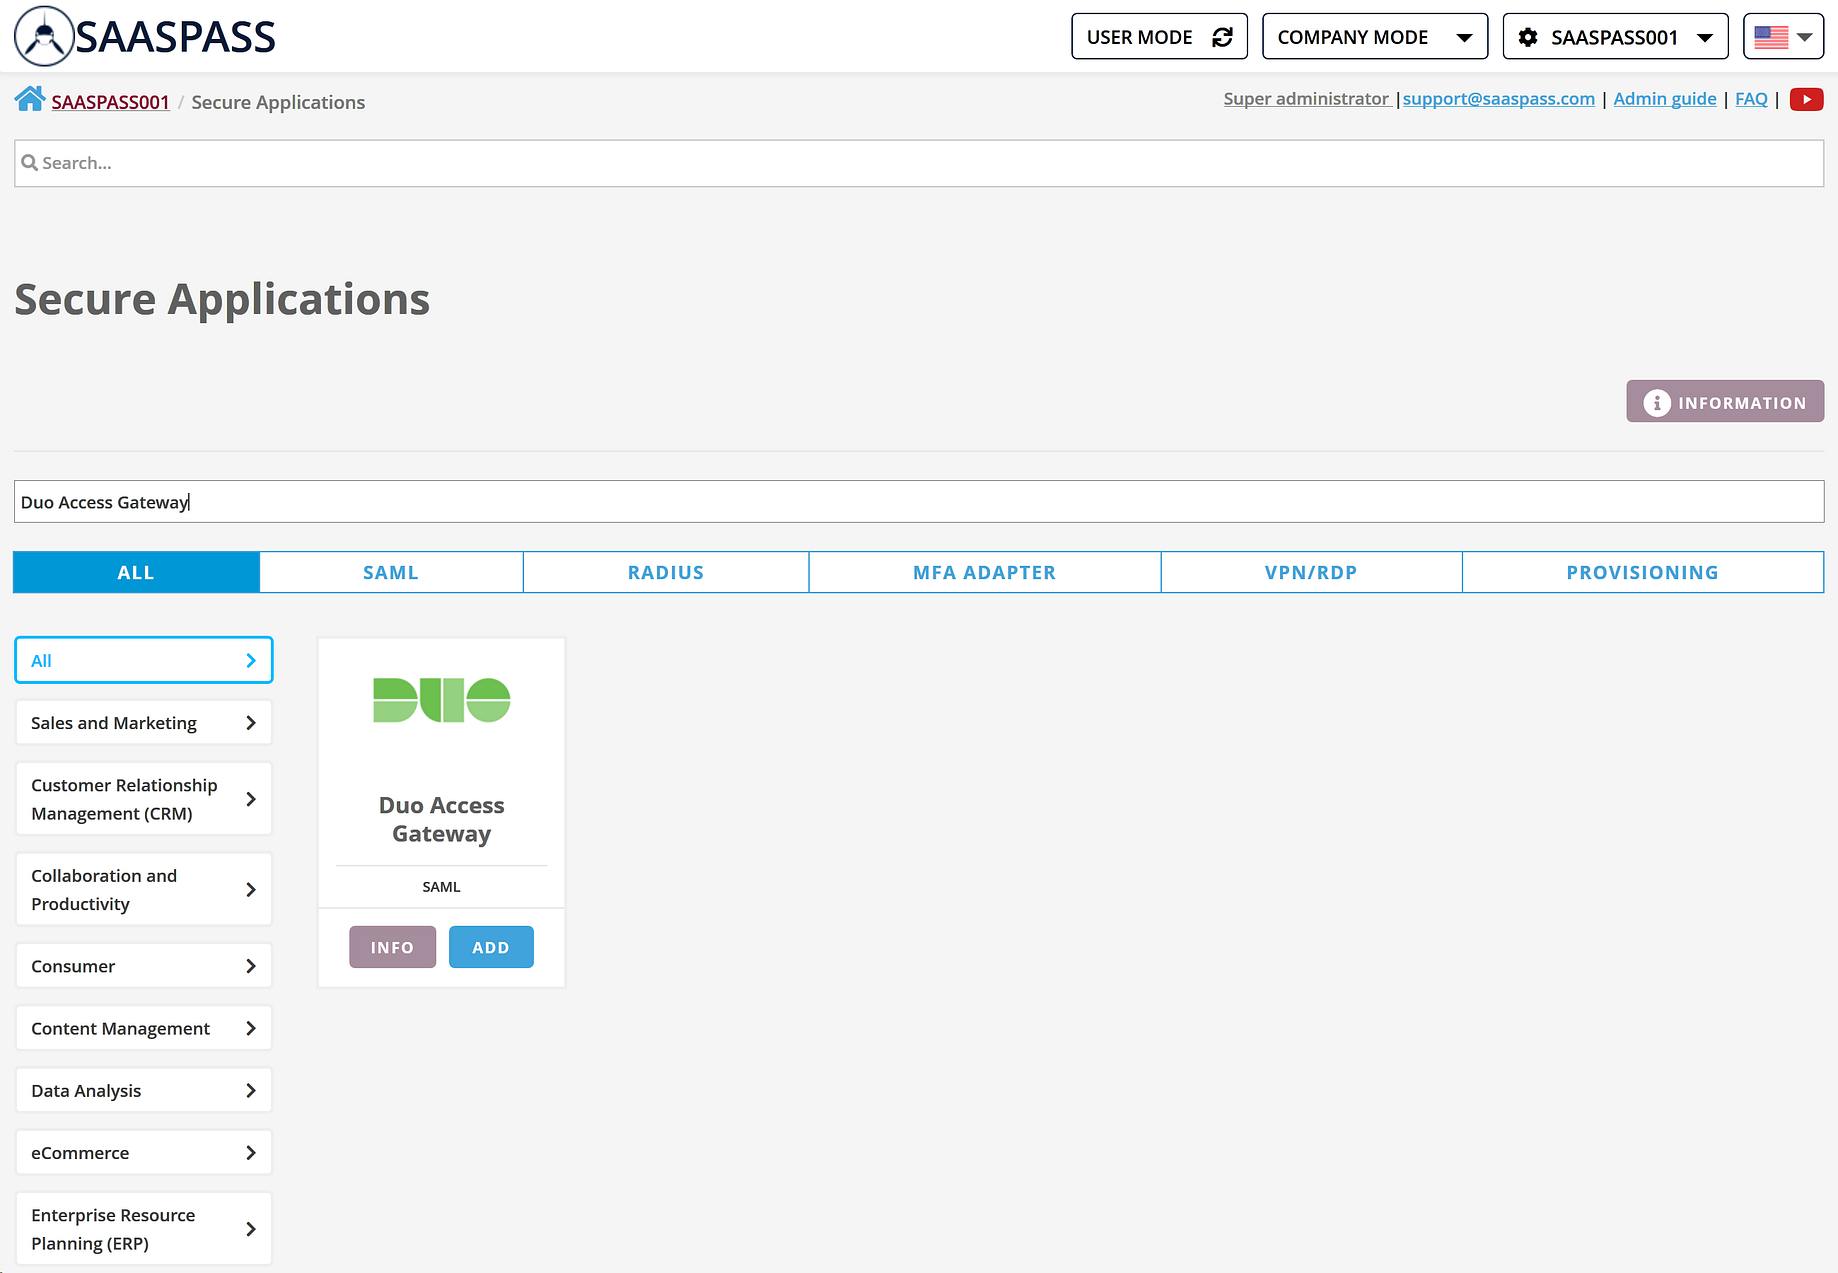This screenshot has width=1838, height=1273.
Task: Click the Duo logo thumbnail
Action: click(442, 700)
